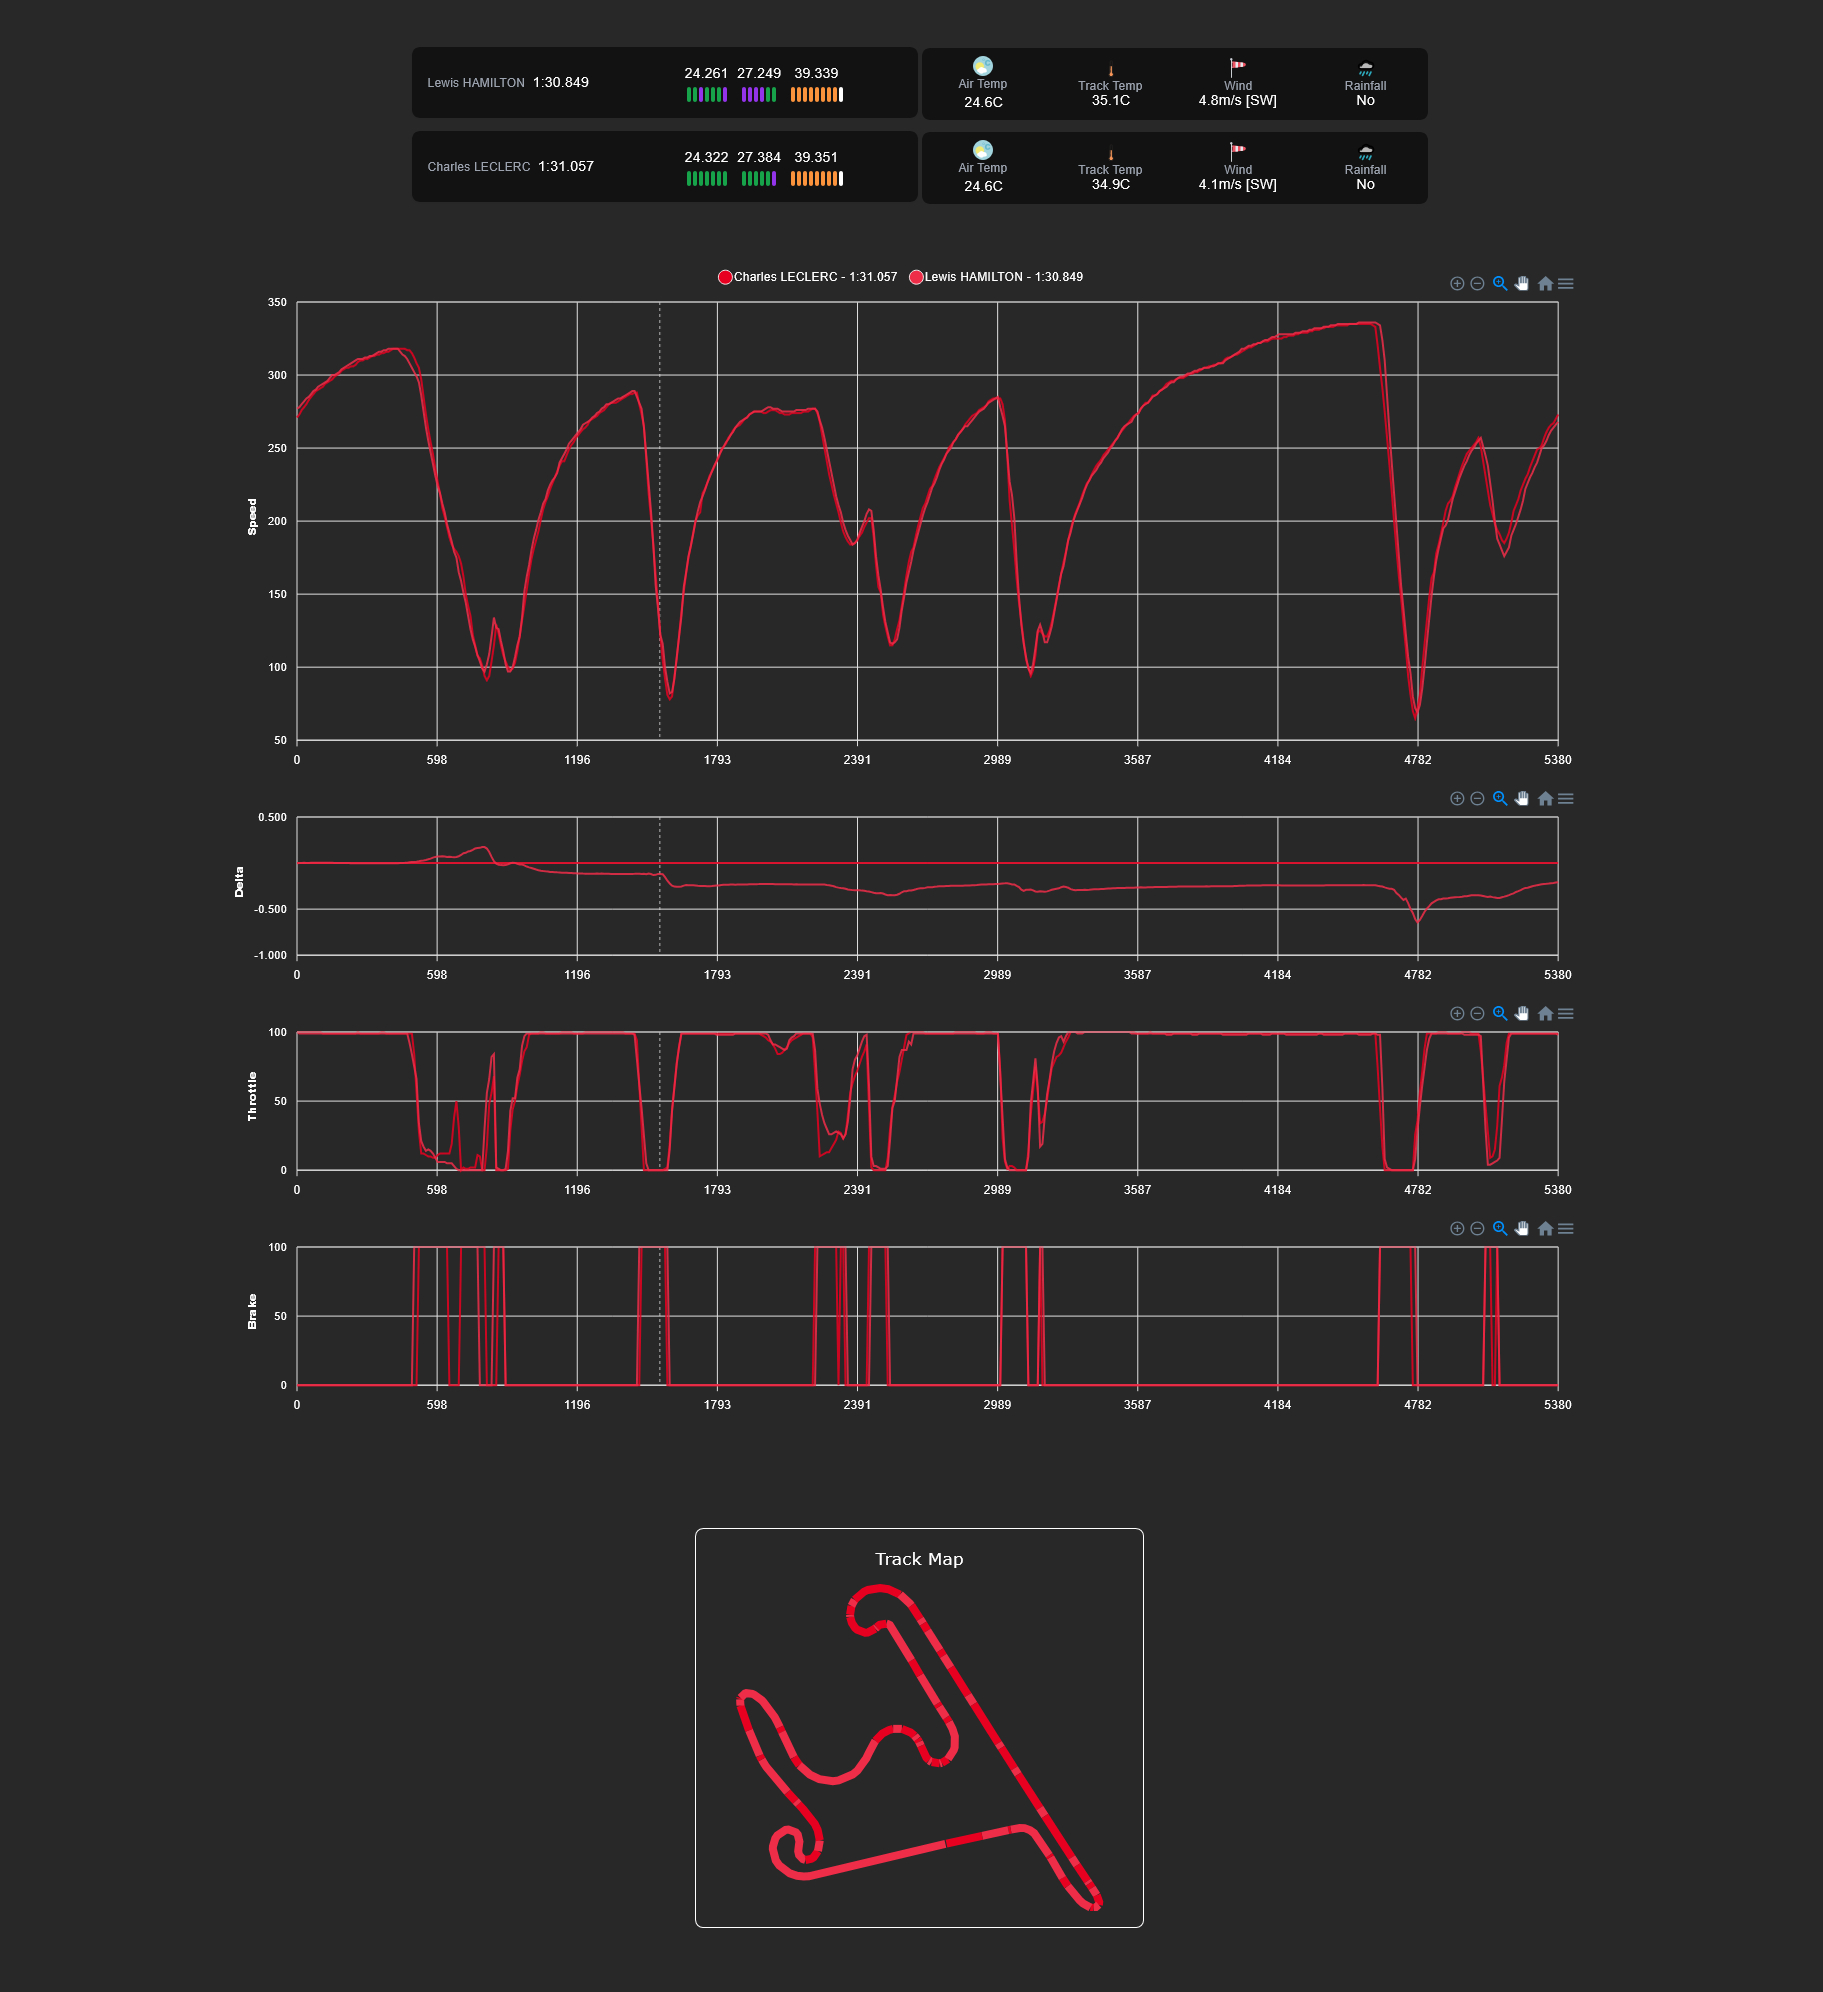Viewport: 1823px width, 1992px height.
Task: Reset zoom with home icon on Delta chart
Action: coord(1545,799)
